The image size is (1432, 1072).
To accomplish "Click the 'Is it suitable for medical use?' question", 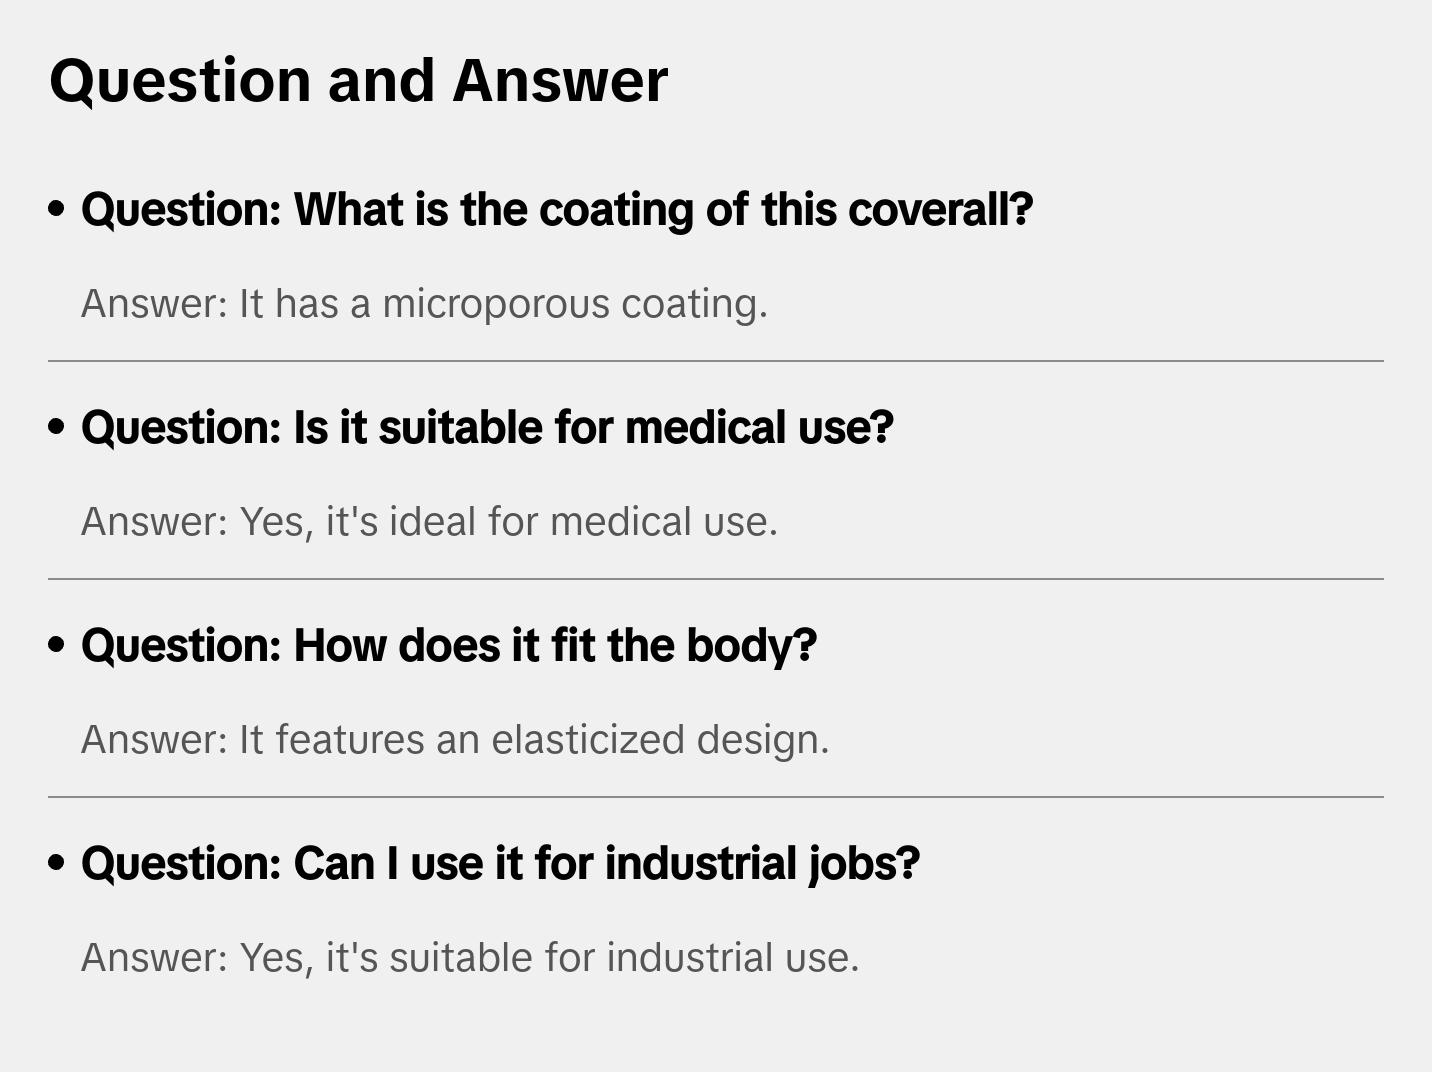I will pos(487,428).
